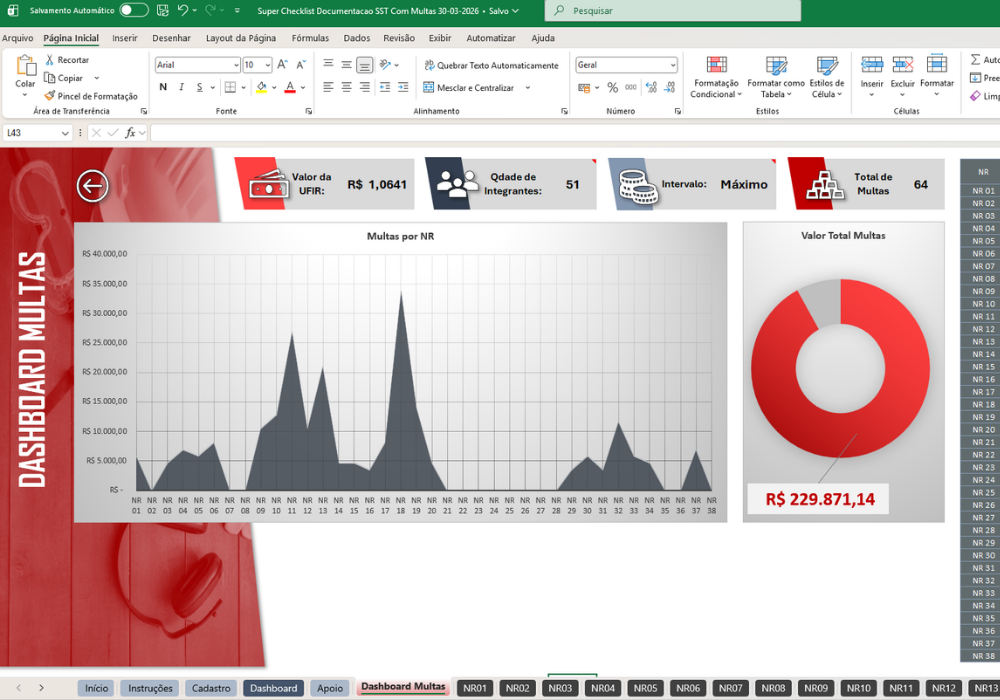Open the Layout da Página tab

[240, 38]
